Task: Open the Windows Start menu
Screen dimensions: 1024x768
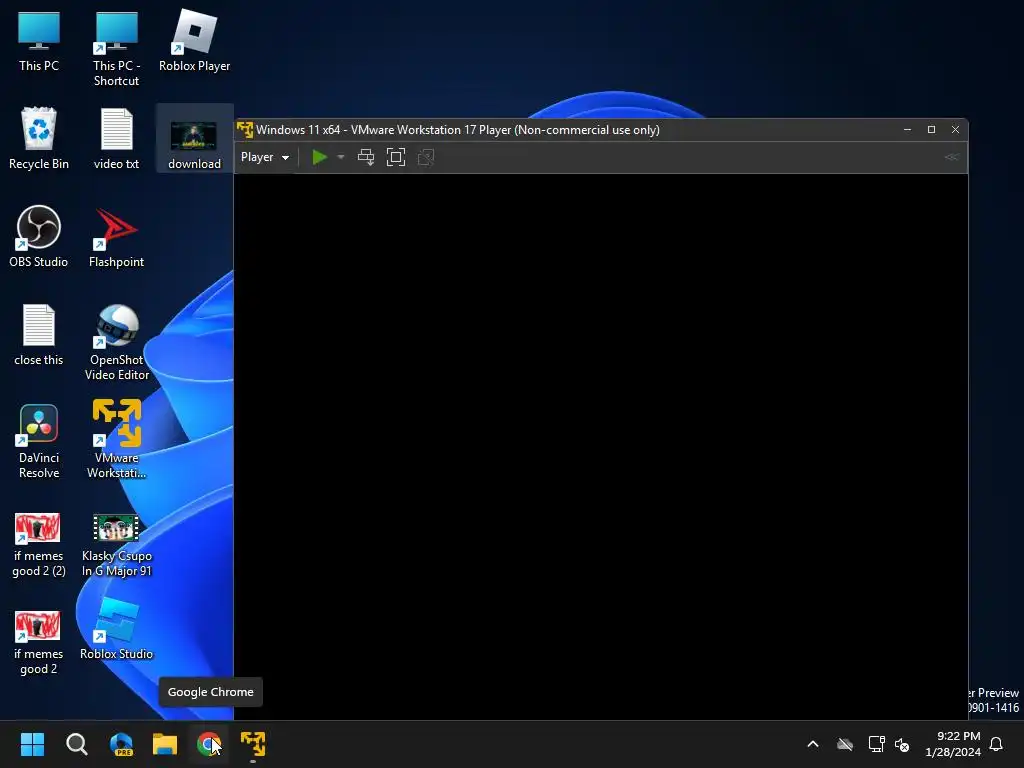Action: (32, 744)
